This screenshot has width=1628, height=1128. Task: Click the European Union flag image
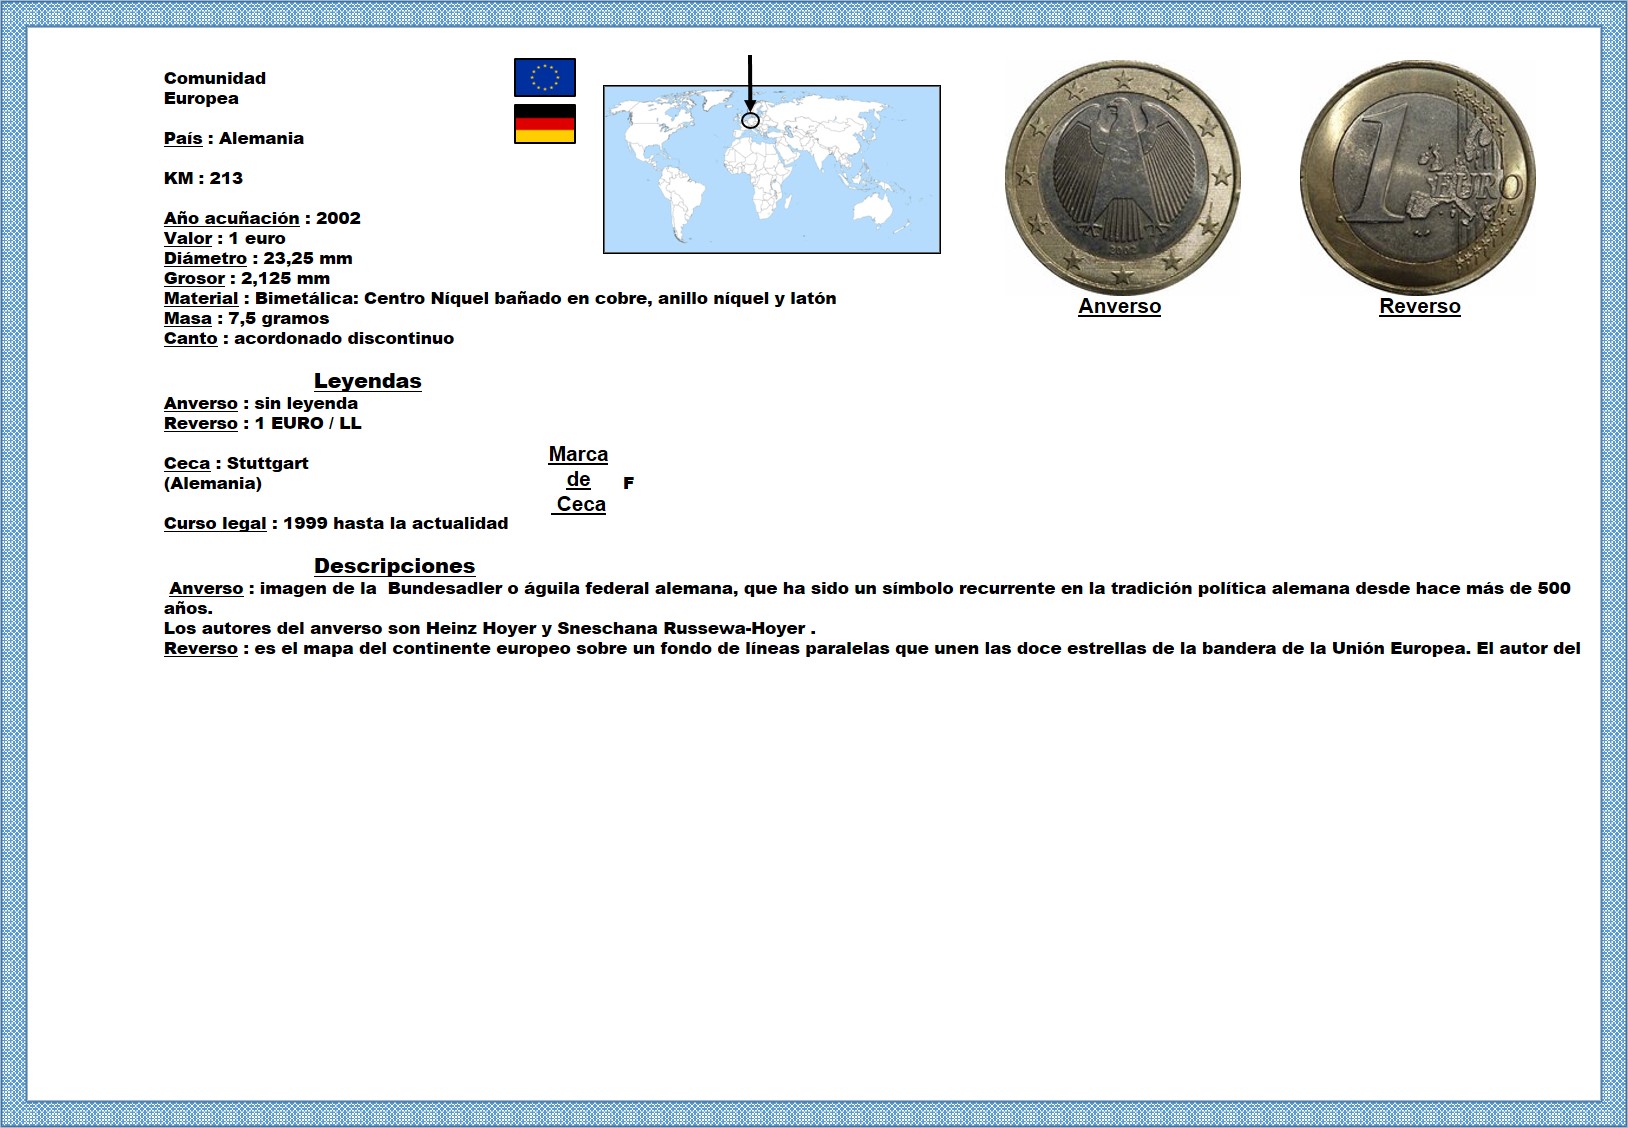pos(545,77)
